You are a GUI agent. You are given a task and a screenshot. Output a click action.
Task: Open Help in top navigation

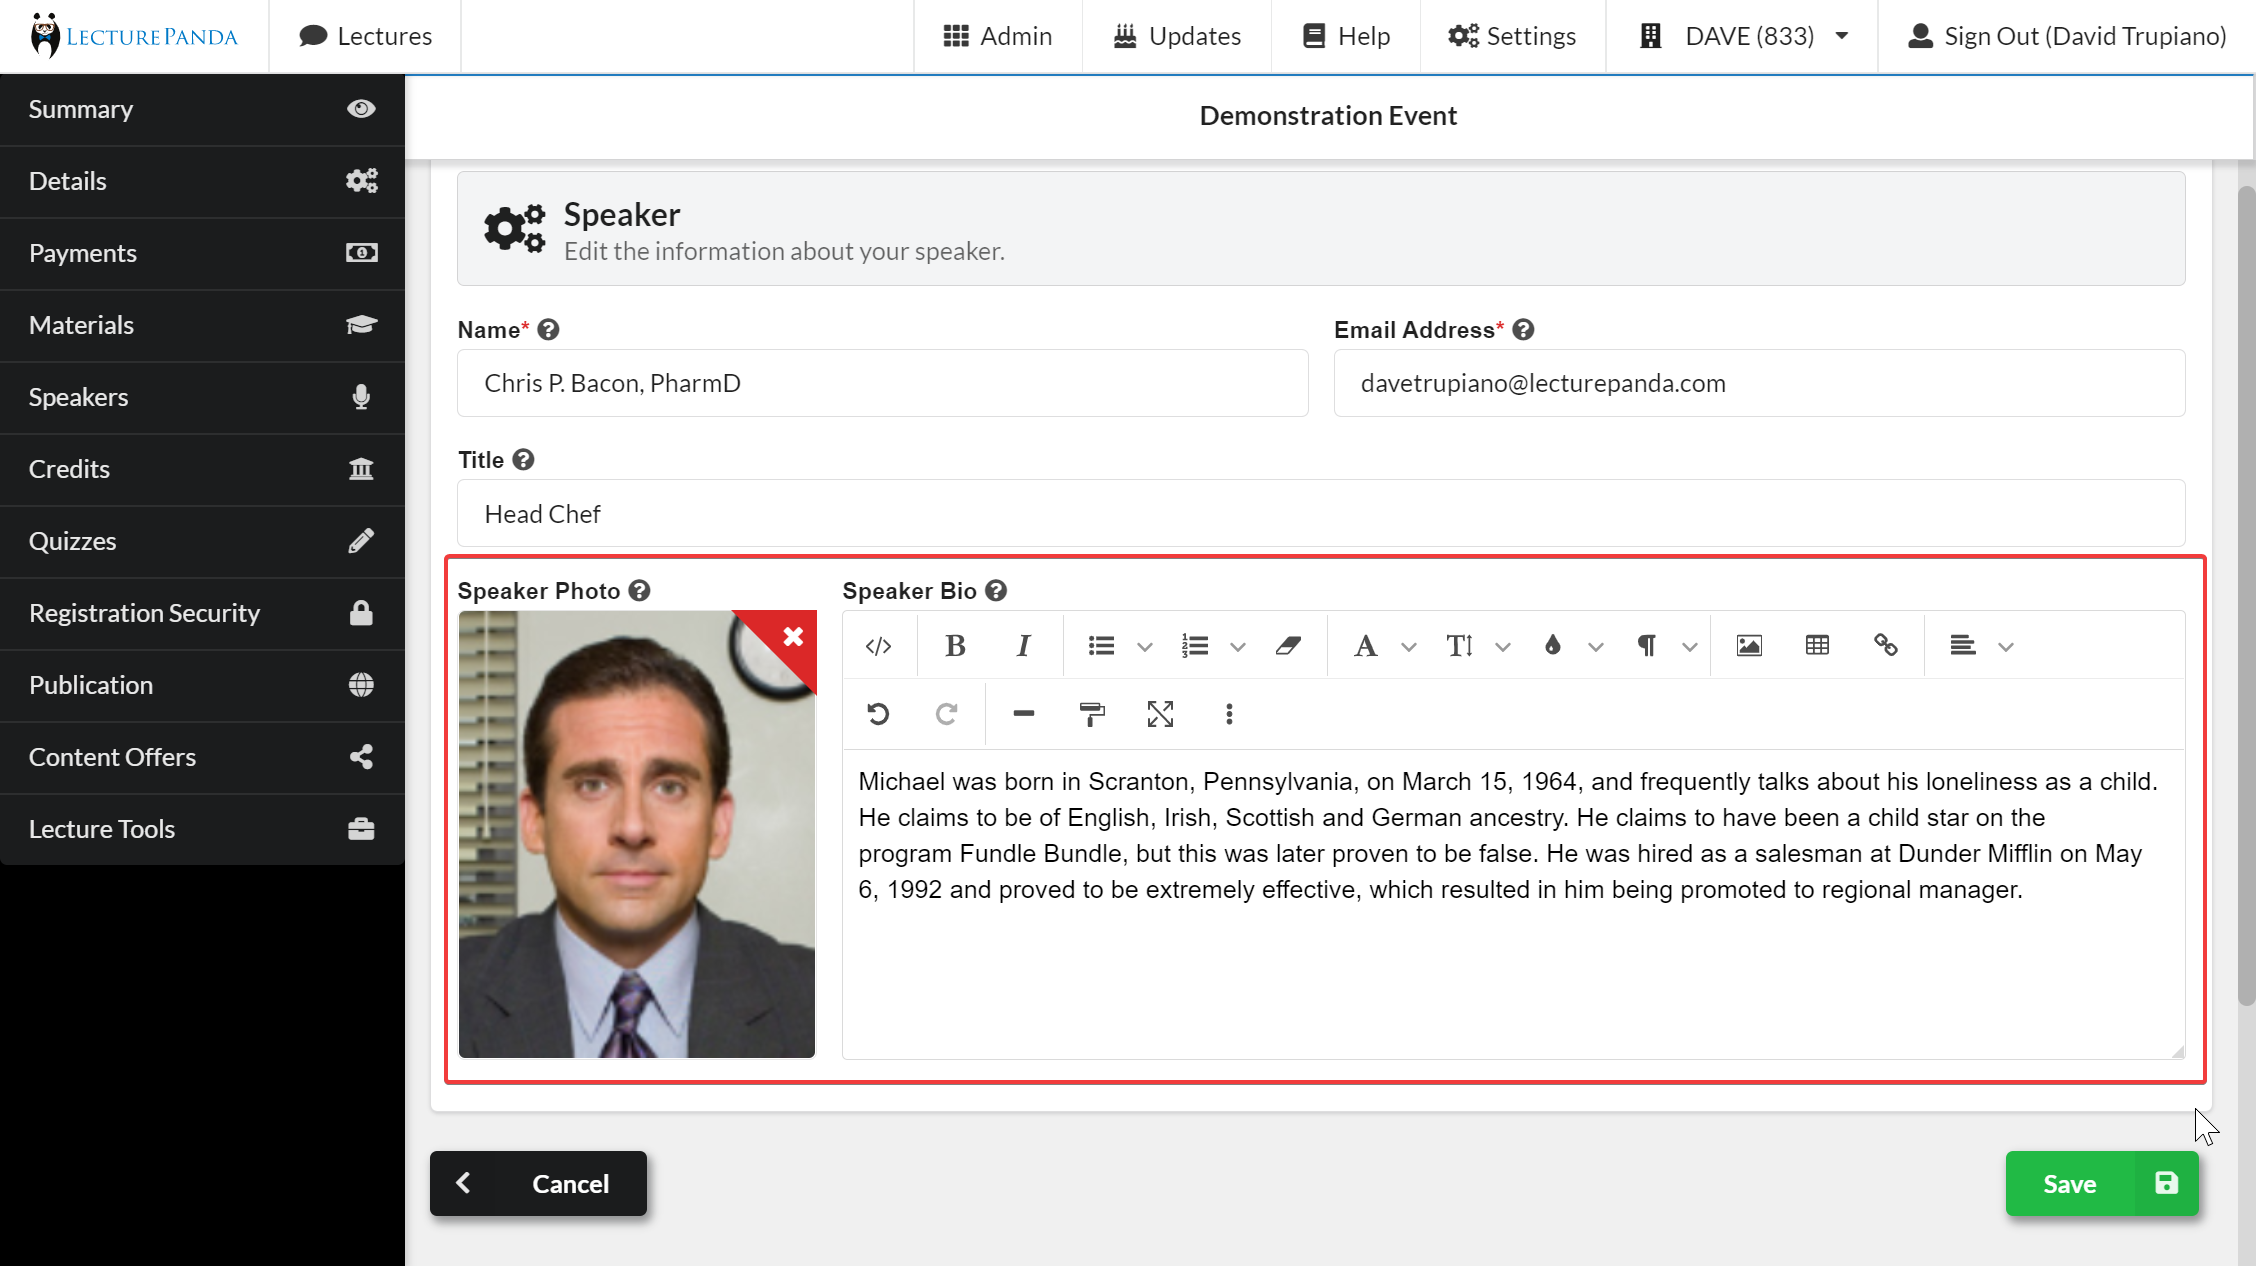pyautogui.click(x=1346, y=36)
